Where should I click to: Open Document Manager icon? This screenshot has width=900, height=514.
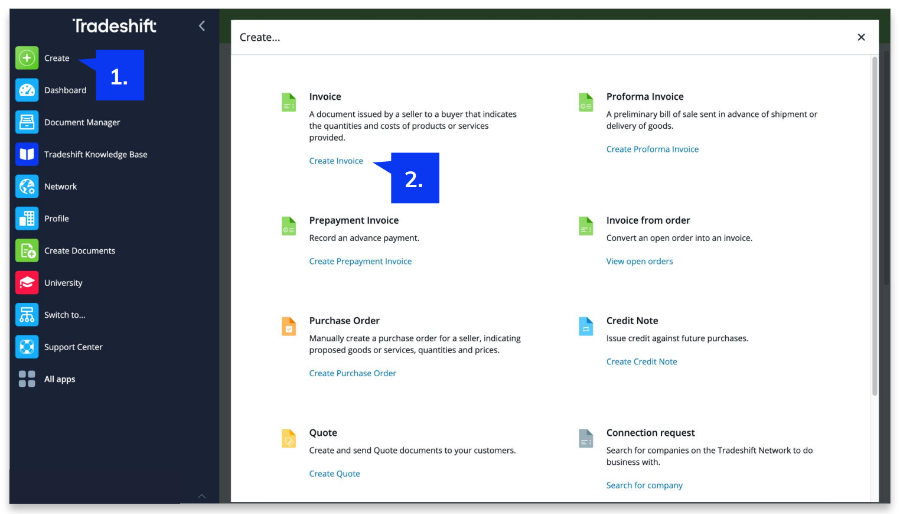coord(27,122)
